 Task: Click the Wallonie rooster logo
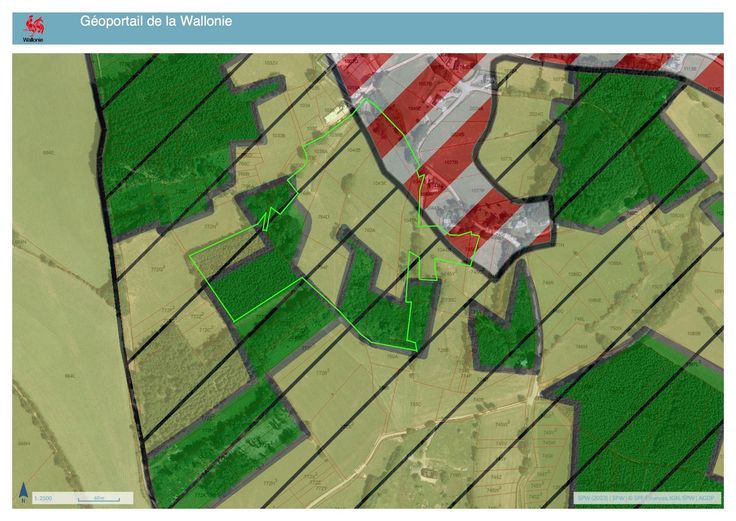point(35,27)
